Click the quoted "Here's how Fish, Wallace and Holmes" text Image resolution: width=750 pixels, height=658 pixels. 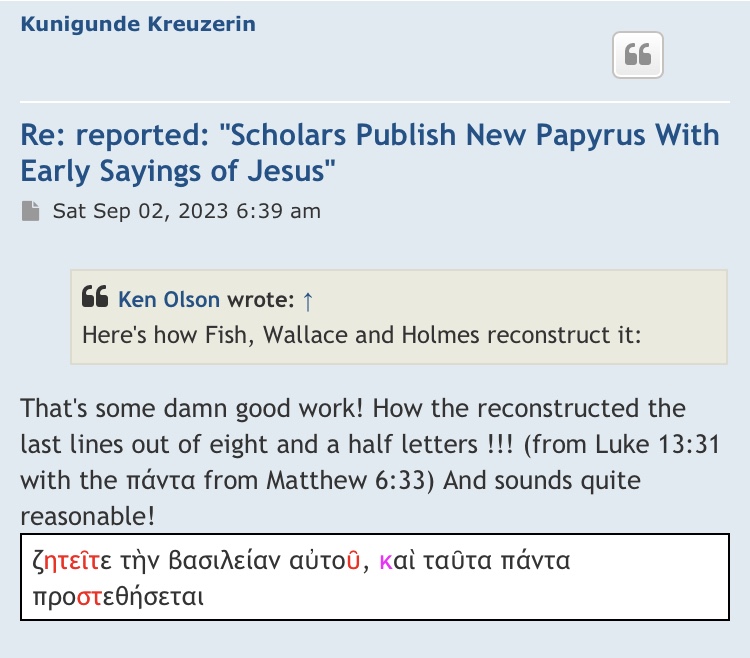click(360, 334)
